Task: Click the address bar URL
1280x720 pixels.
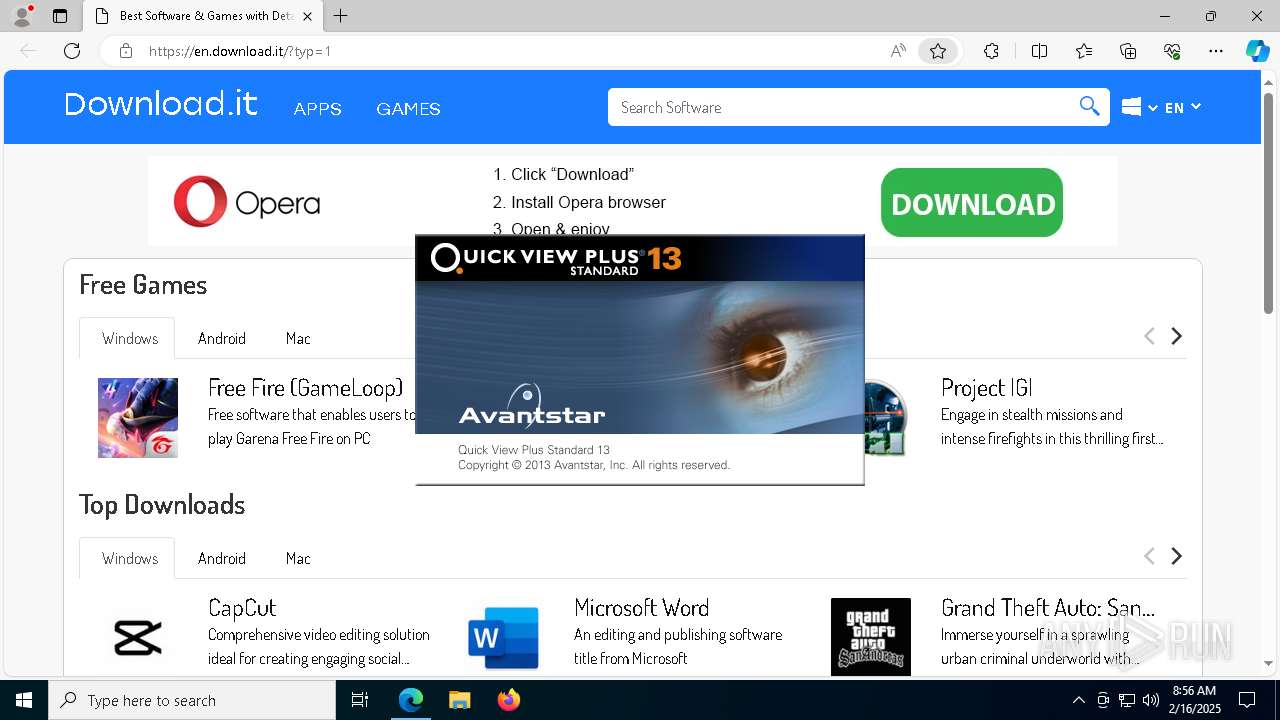Action: tap(240, 51)
